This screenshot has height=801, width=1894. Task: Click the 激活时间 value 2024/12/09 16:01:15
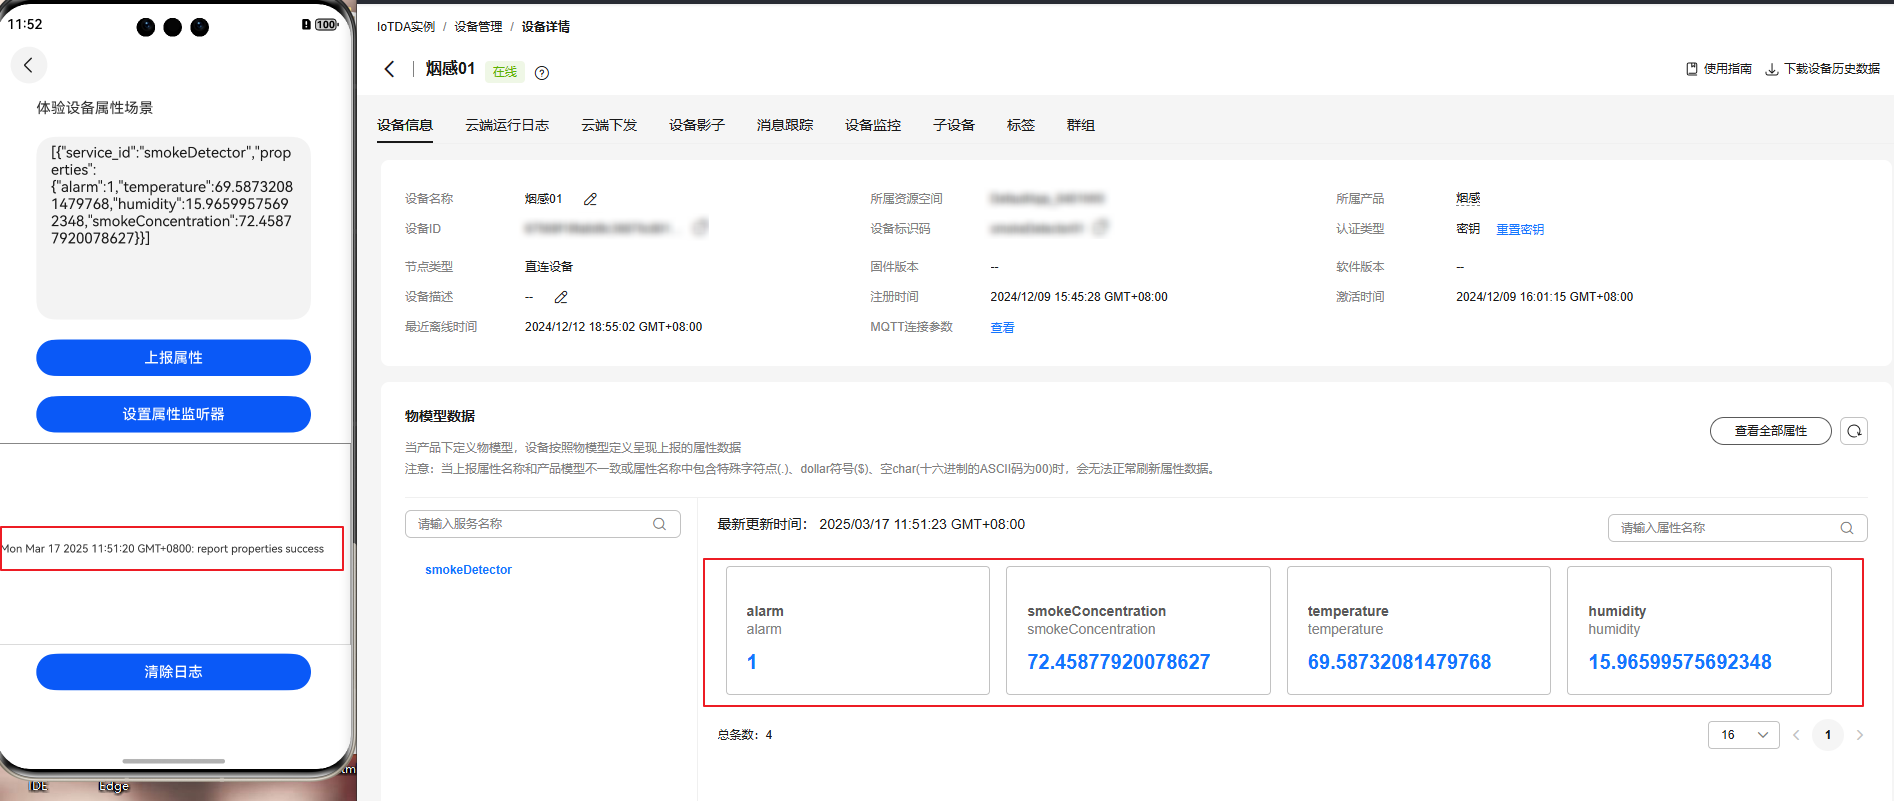click(1544, 297)
